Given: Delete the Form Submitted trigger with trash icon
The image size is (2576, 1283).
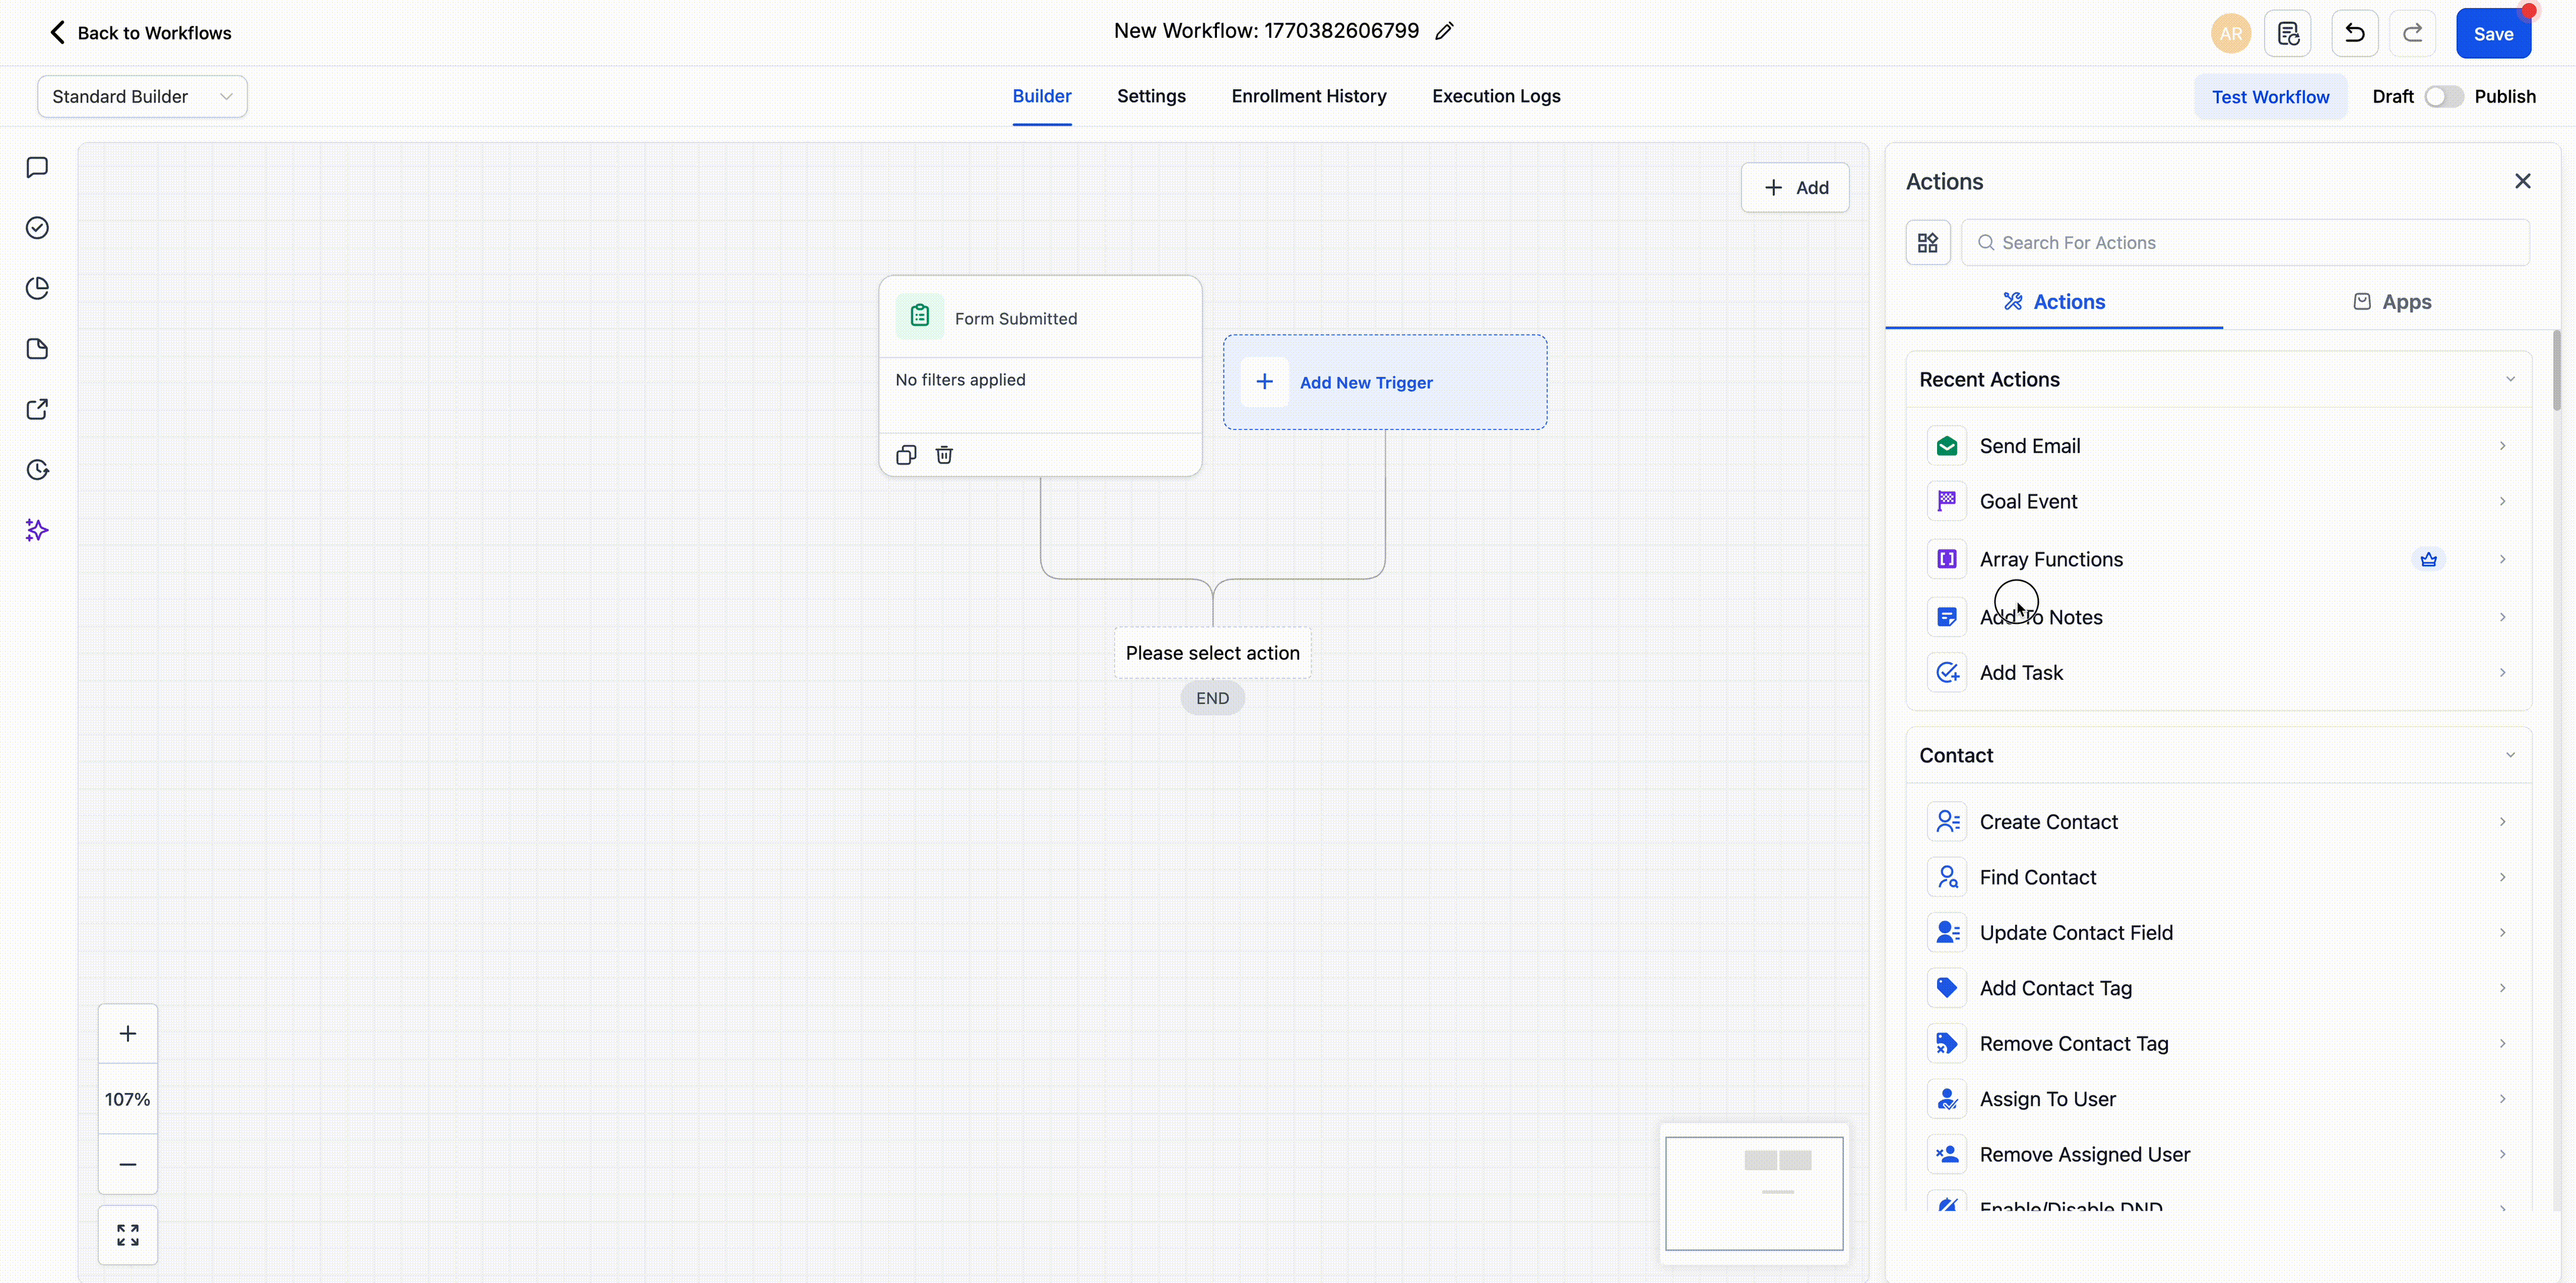Looking at the screenshot, I should [x=944, y=455].
